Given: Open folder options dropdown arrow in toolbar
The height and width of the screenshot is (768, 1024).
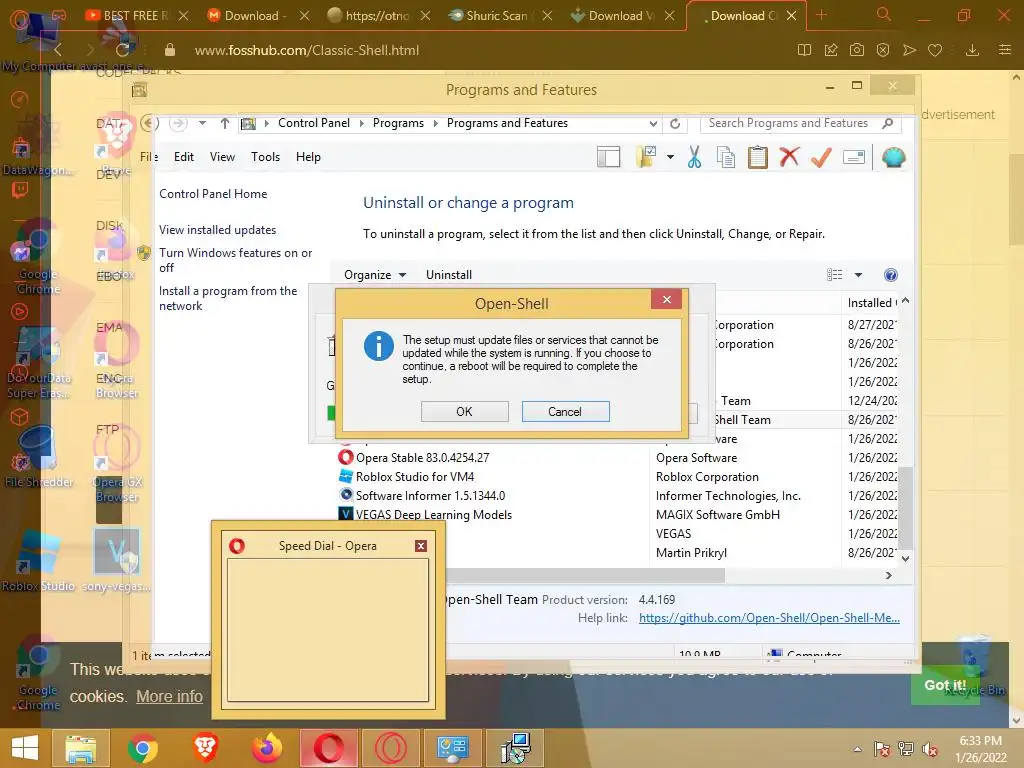Looking at the screenshot, I should [670, 157].
